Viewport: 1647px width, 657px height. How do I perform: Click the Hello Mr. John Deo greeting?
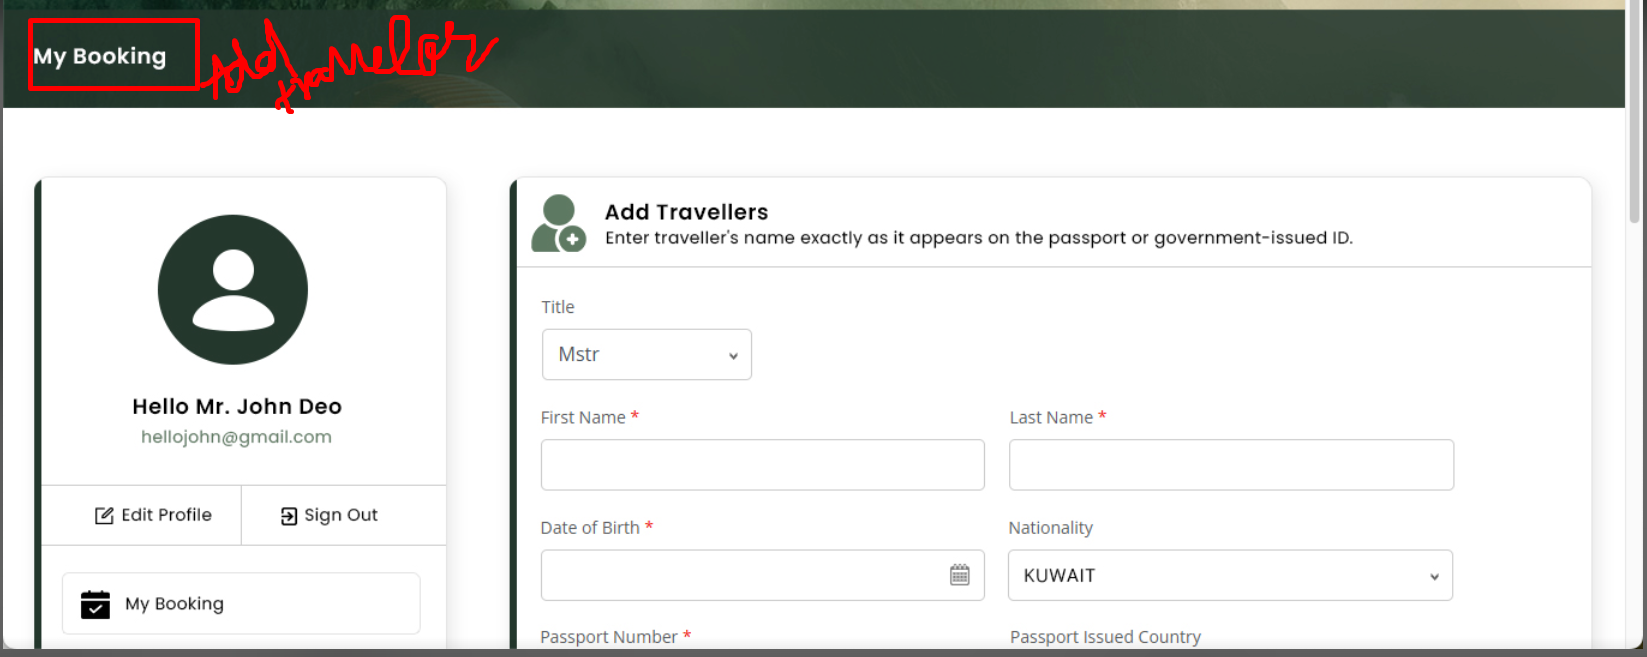tap(237, 406)
